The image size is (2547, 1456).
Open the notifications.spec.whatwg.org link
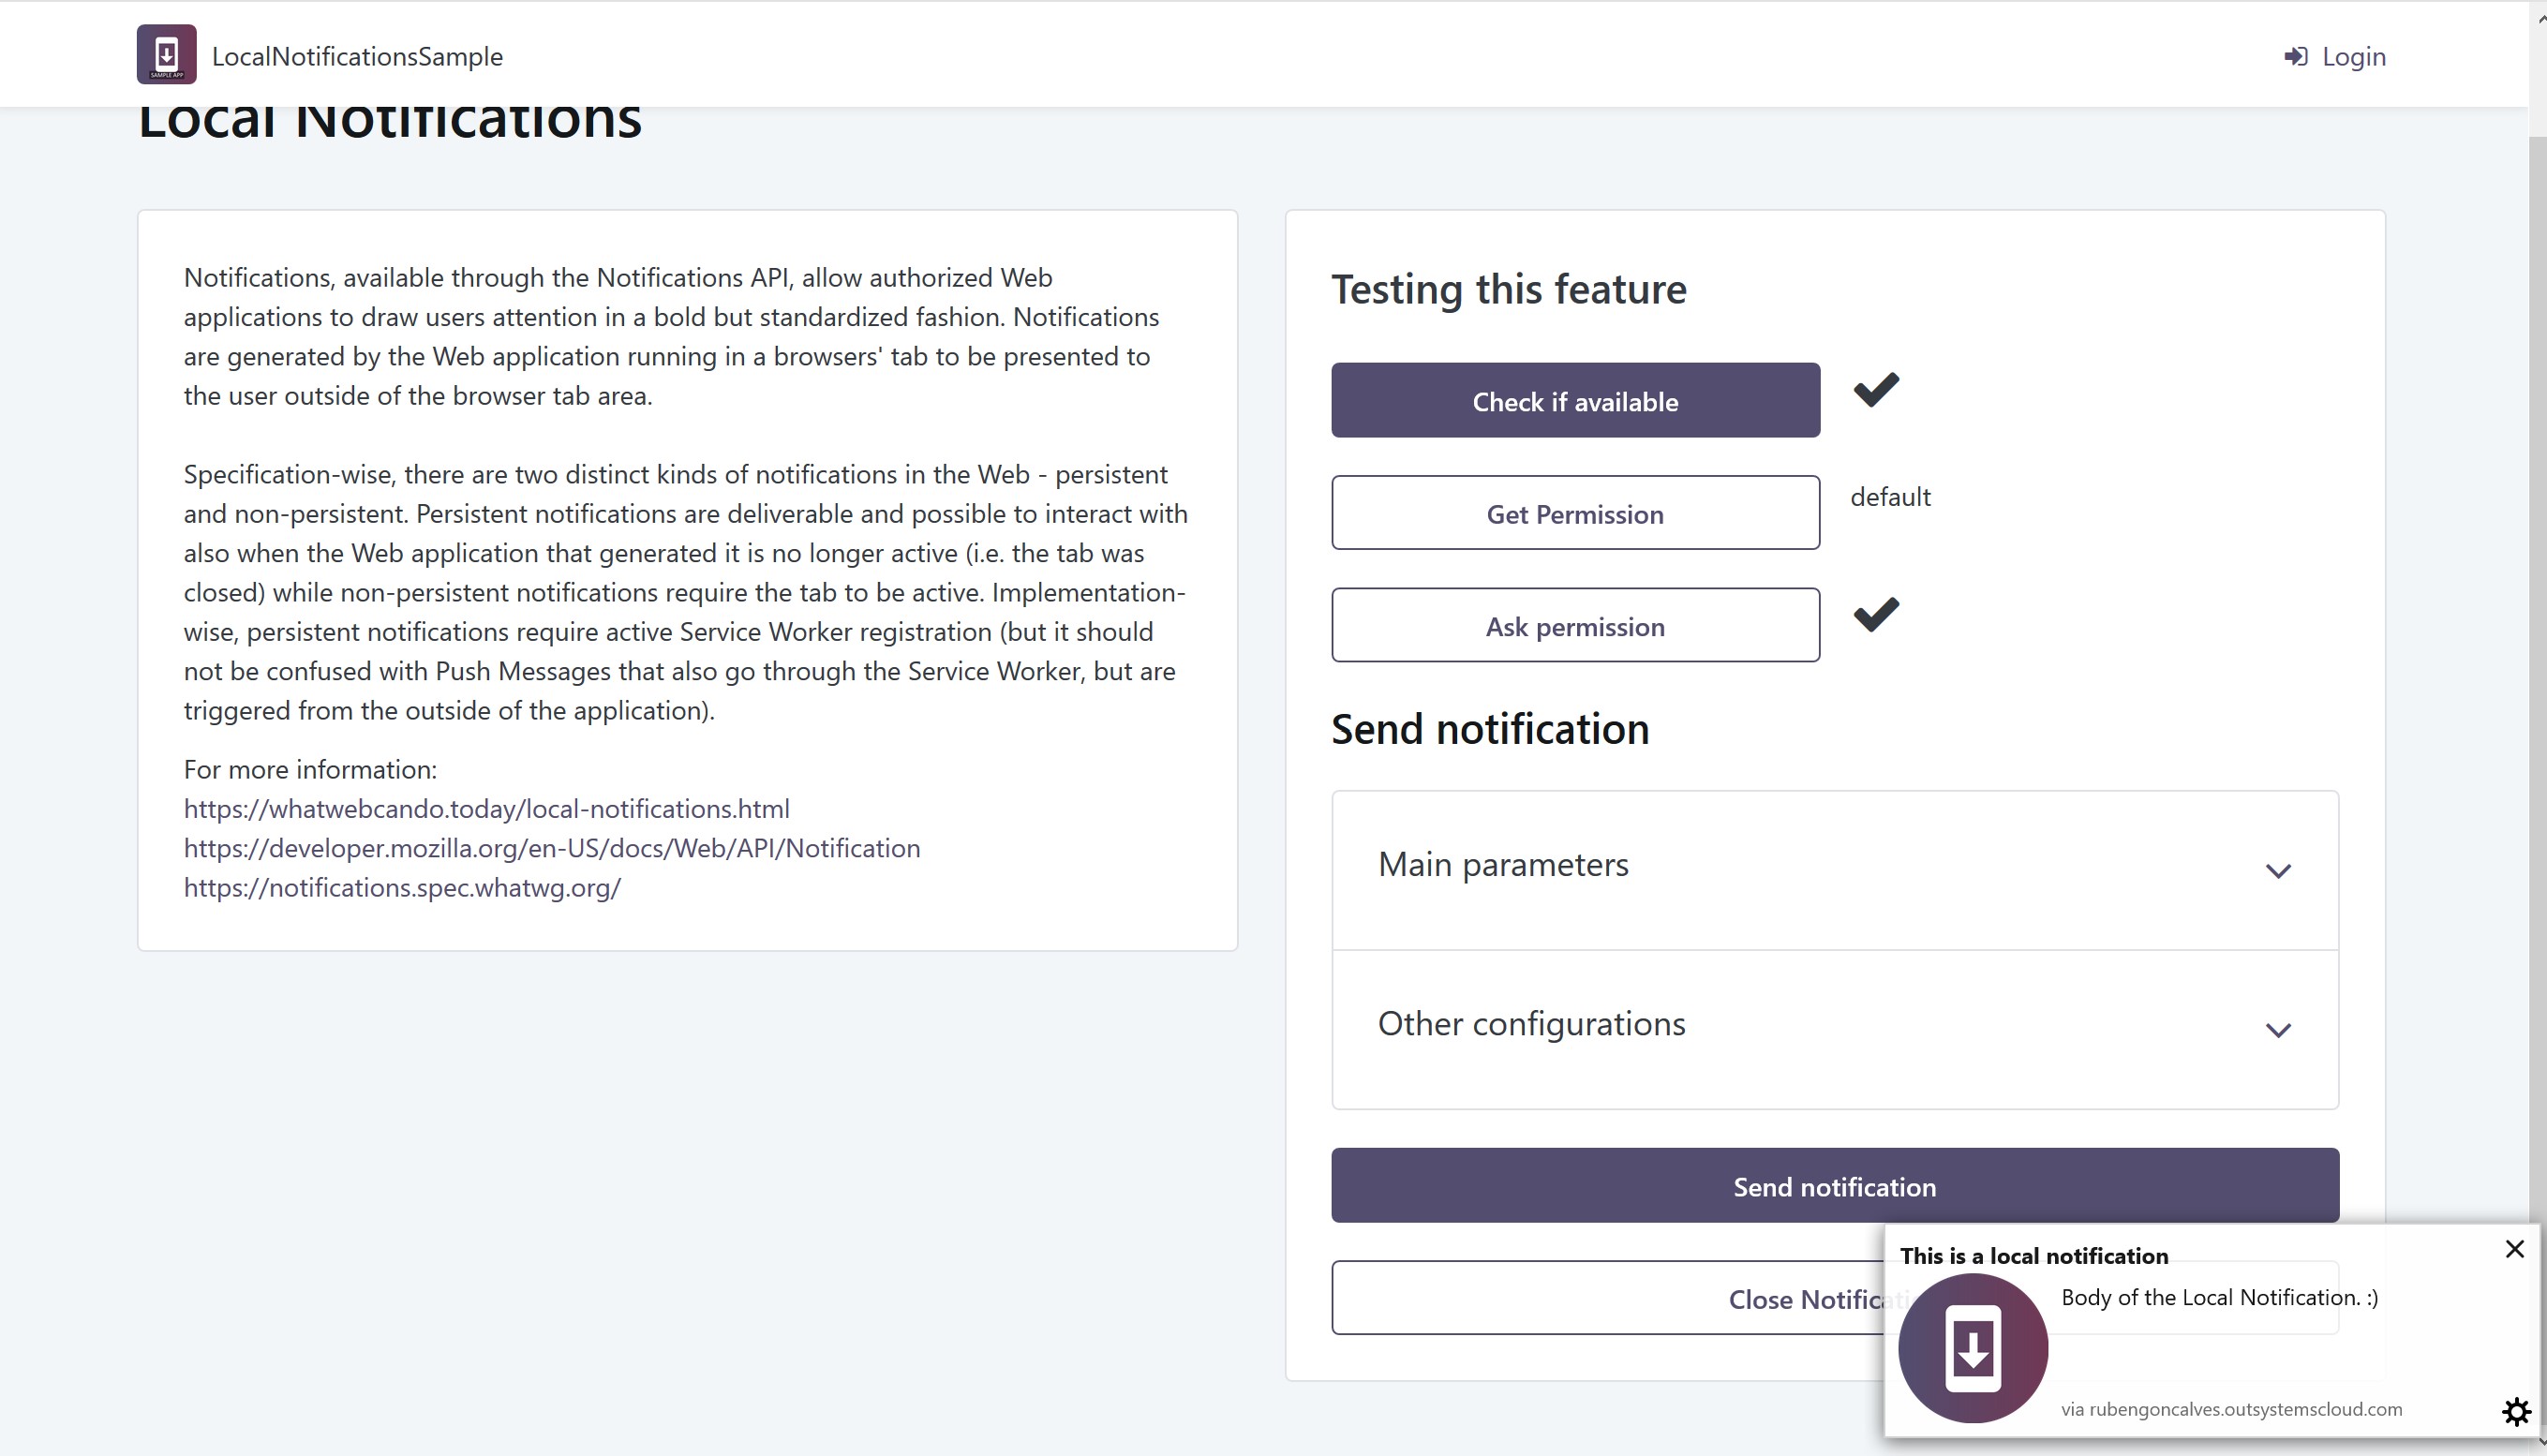402,887
